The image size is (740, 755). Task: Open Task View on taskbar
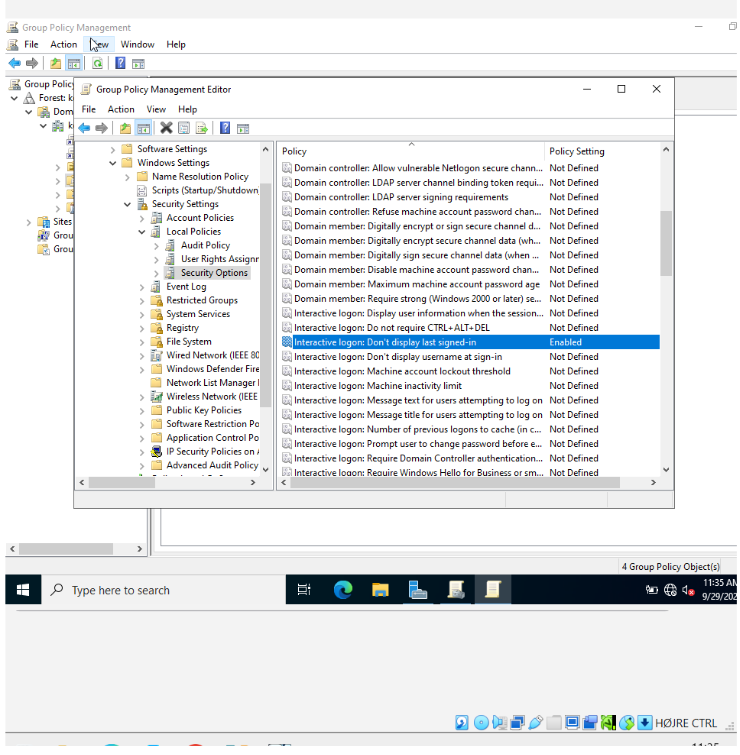304,590
